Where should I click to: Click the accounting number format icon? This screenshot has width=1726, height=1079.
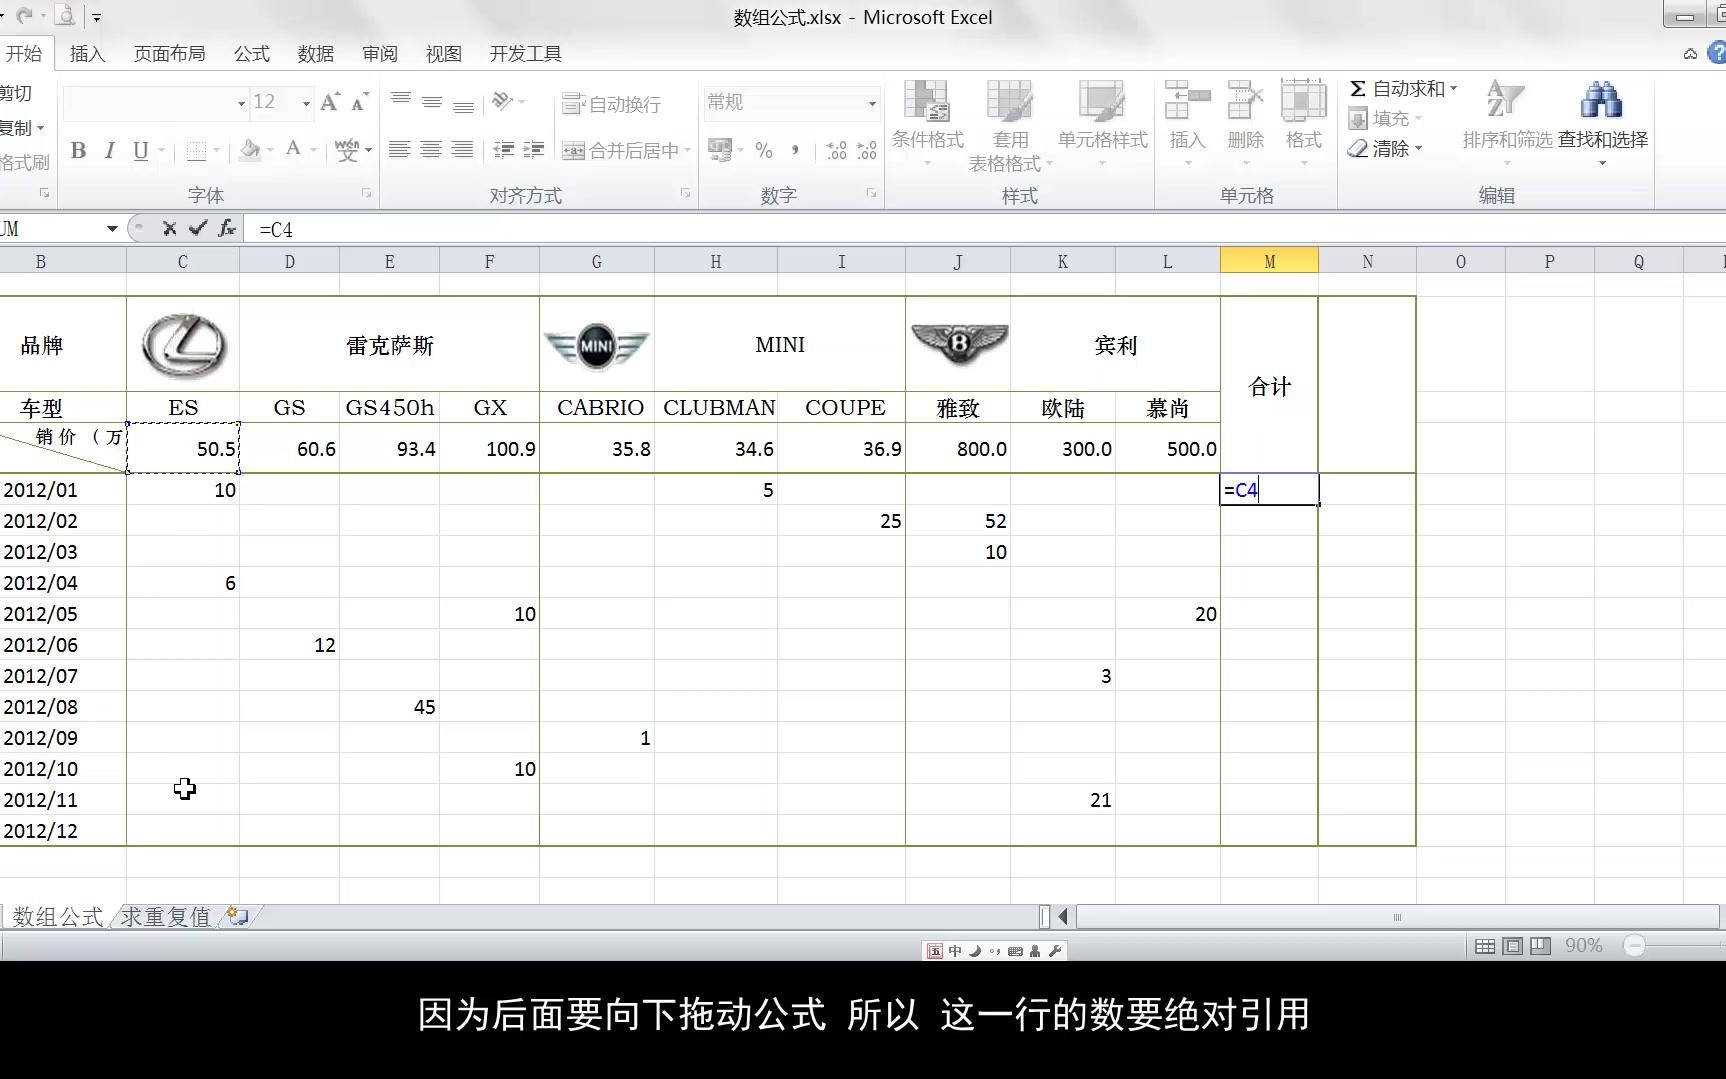tap(719, 150)
